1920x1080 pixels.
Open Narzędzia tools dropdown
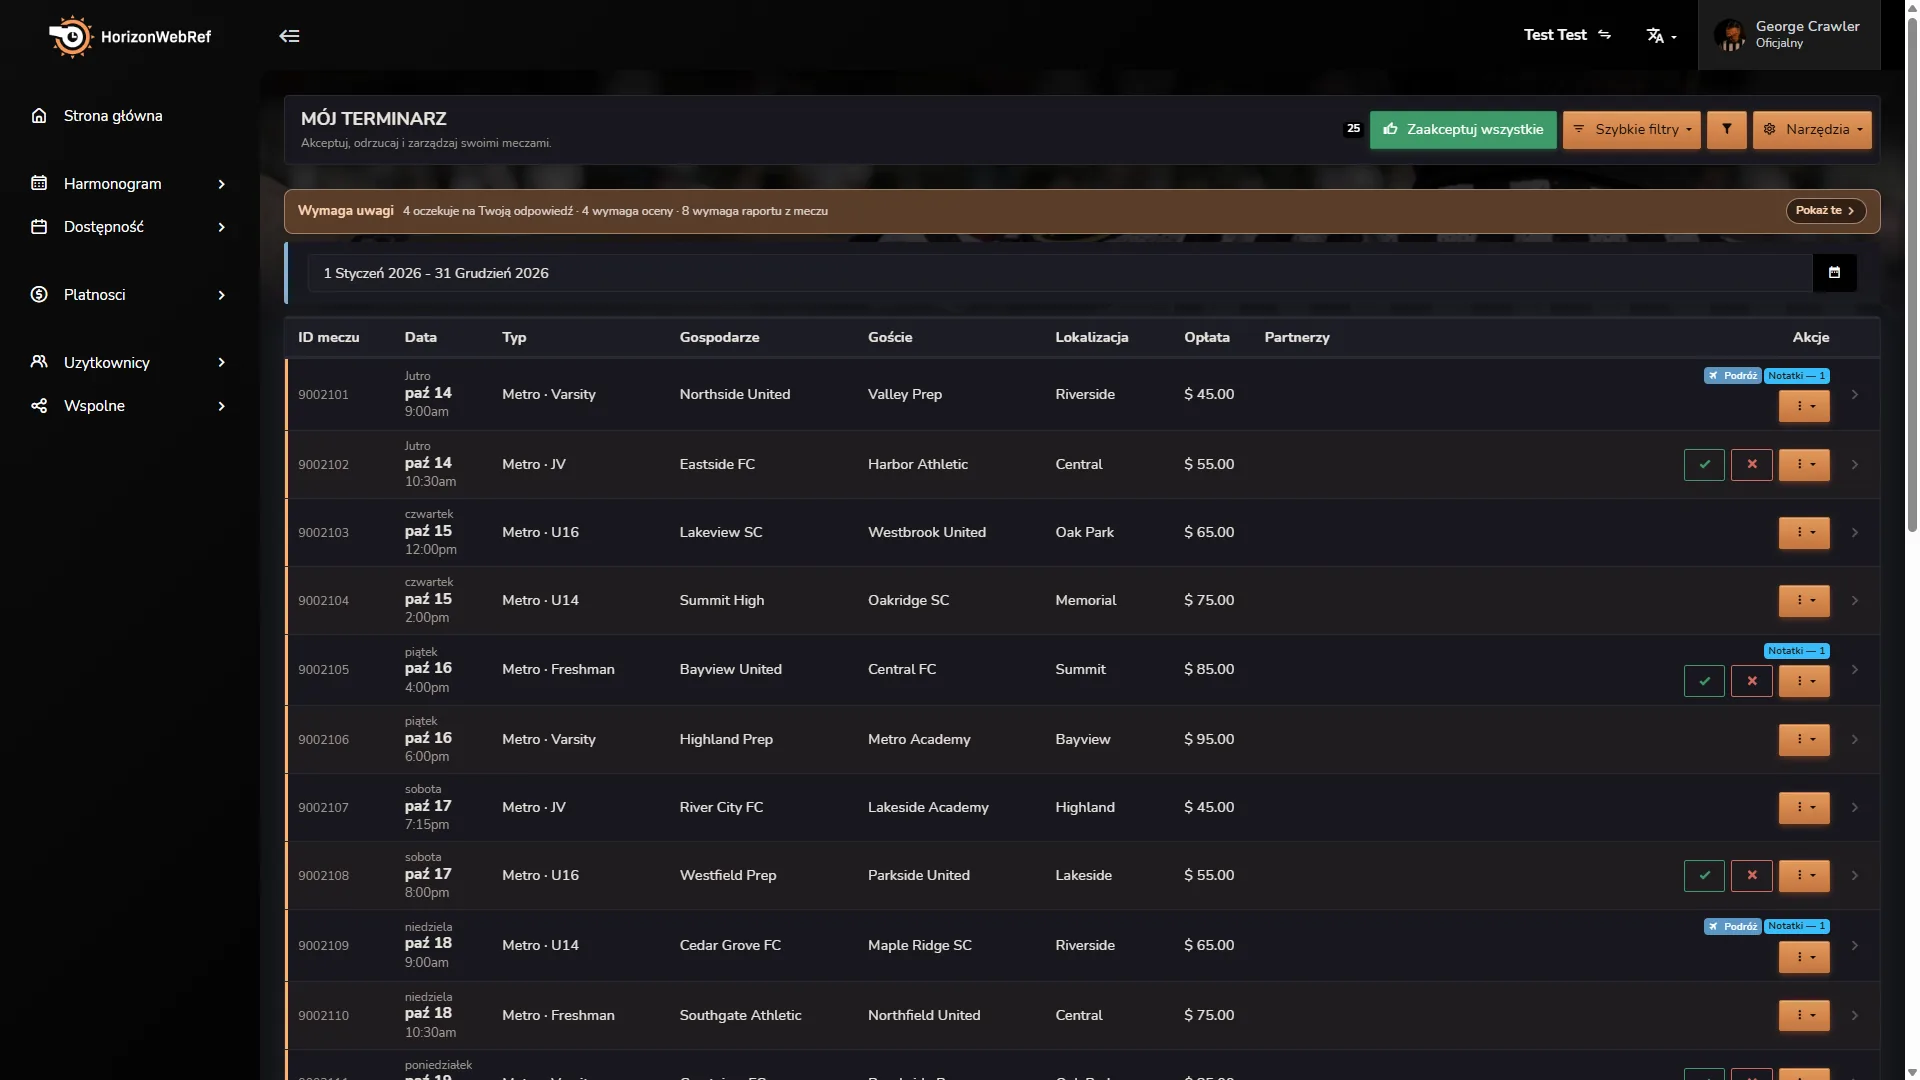coord(1811,130)
